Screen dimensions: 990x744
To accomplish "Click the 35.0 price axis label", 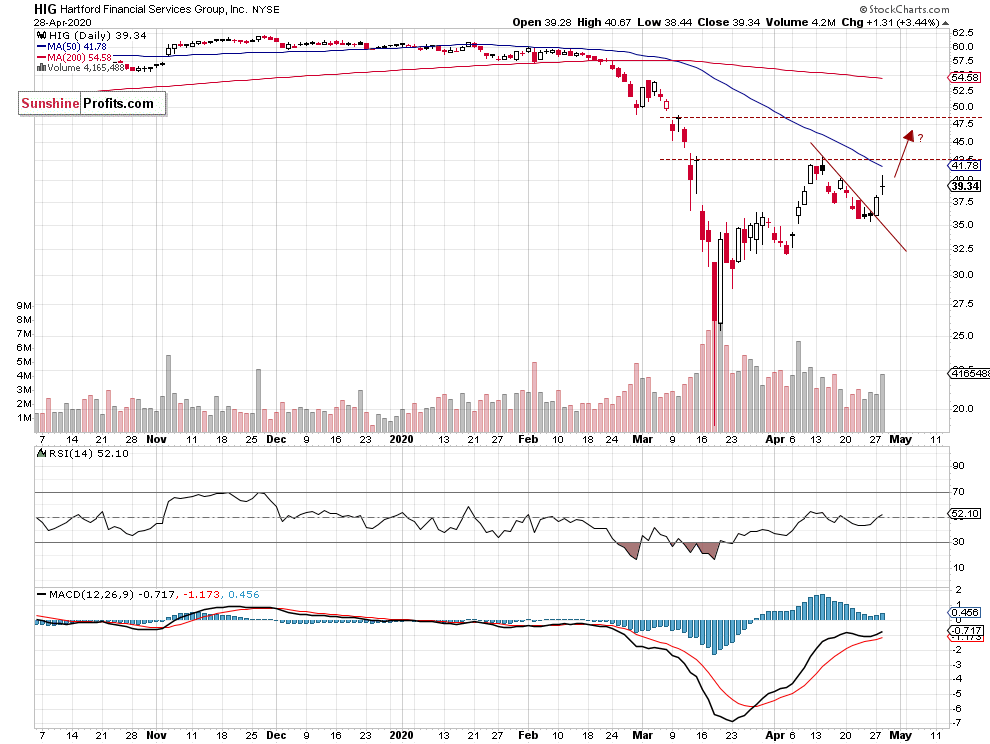I will (962, 225).
